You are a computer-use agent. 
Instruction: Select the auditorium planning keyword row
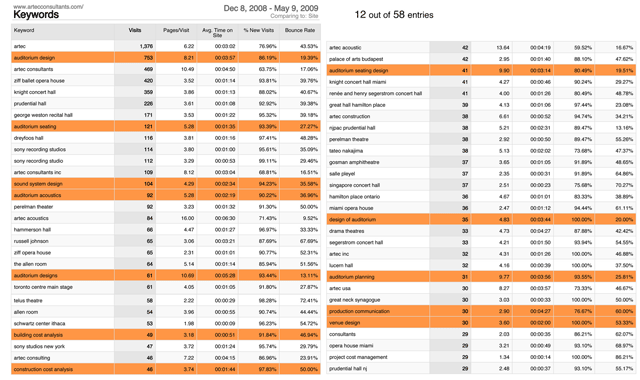(x=481, y=277)
